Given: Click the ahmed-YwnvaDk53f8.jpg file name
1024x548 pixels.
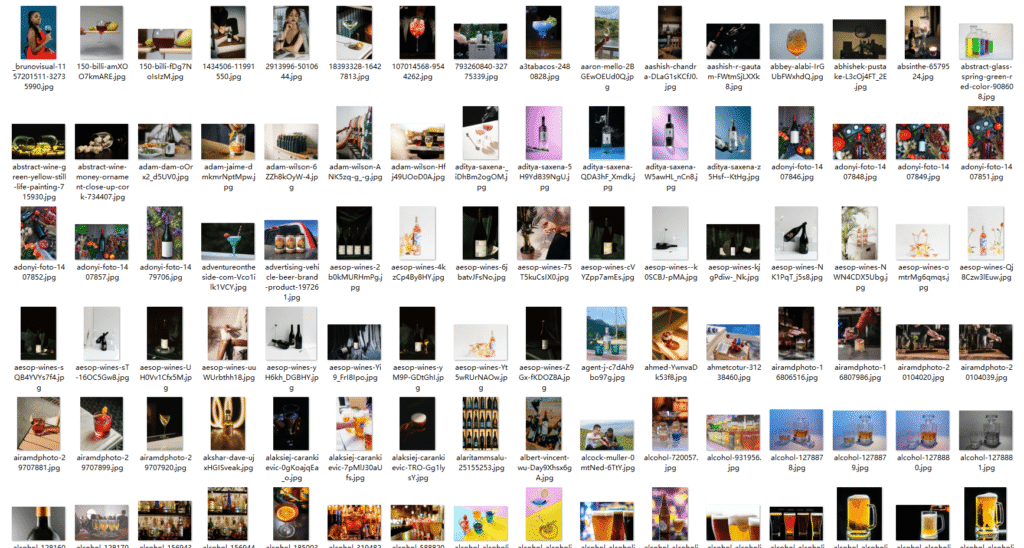Looking at the screenshot, I should (671, 372).
